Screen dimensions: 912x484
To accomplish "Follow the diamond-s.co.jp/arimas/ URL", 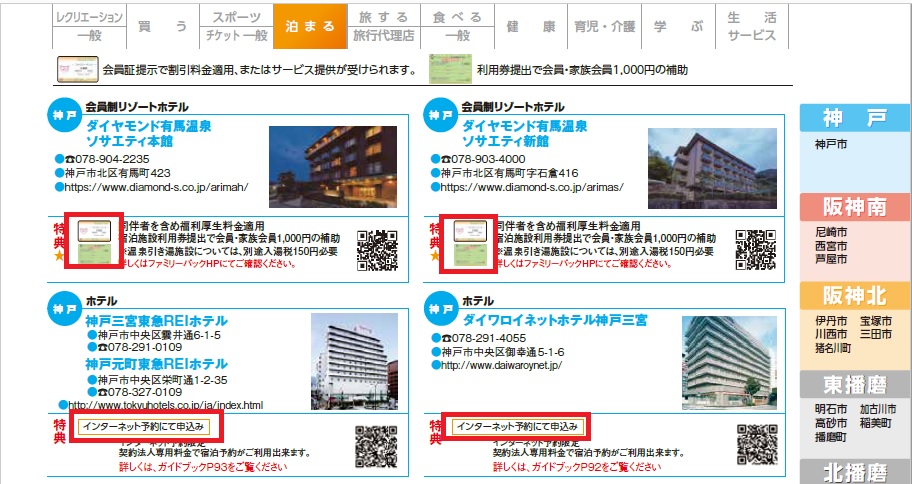I will pos(532,187).
